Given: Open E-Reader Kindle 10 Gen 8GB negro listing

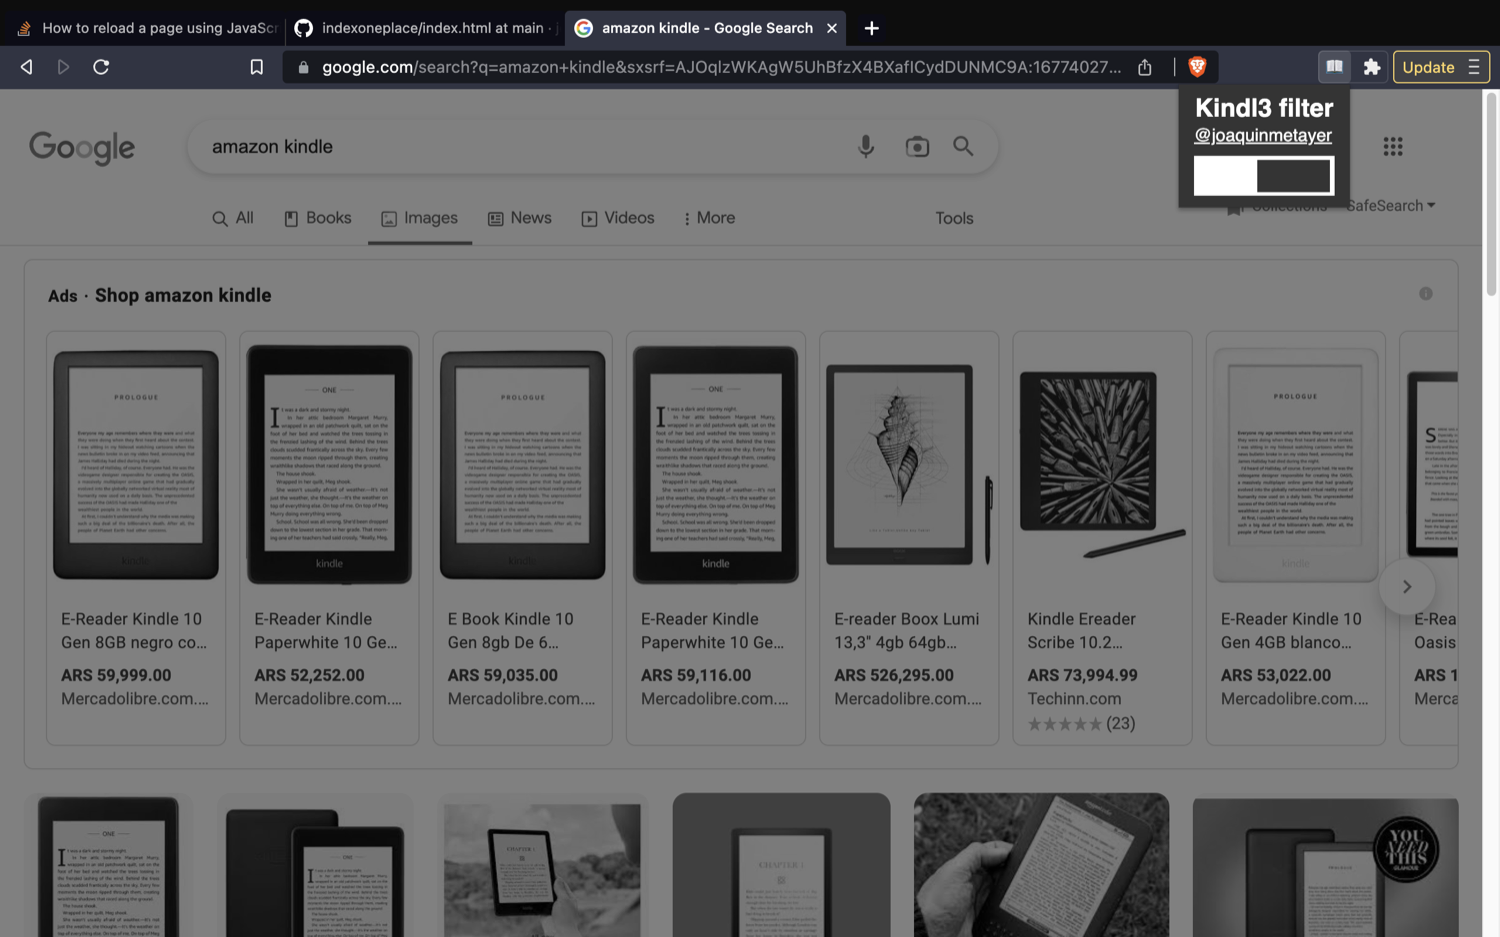Looking at the screenshot, I should (x=136, y=538).
